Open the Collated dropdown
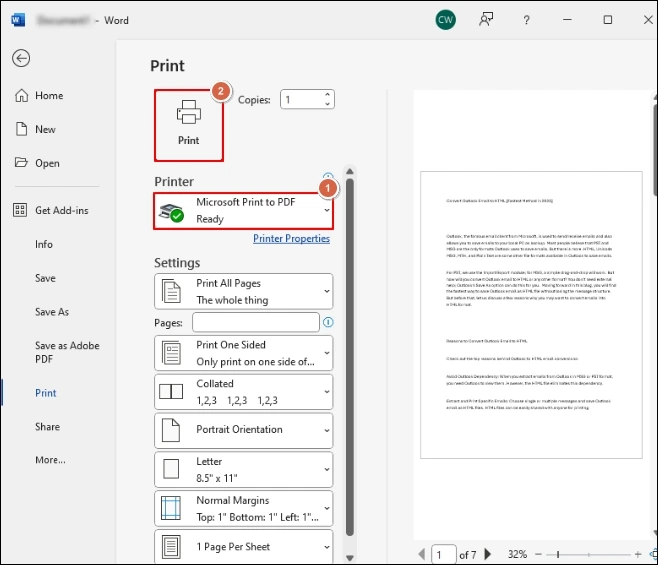Viewport: 658px width, 565px height. [243, 392]
